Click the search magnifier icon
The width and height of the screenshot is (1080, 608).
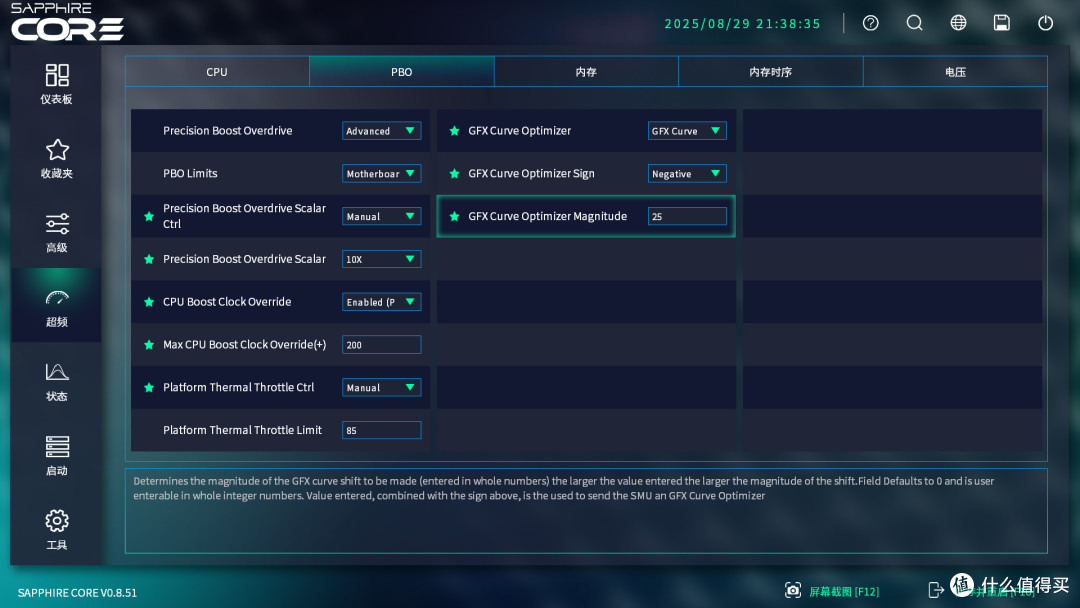coord(914,23)
